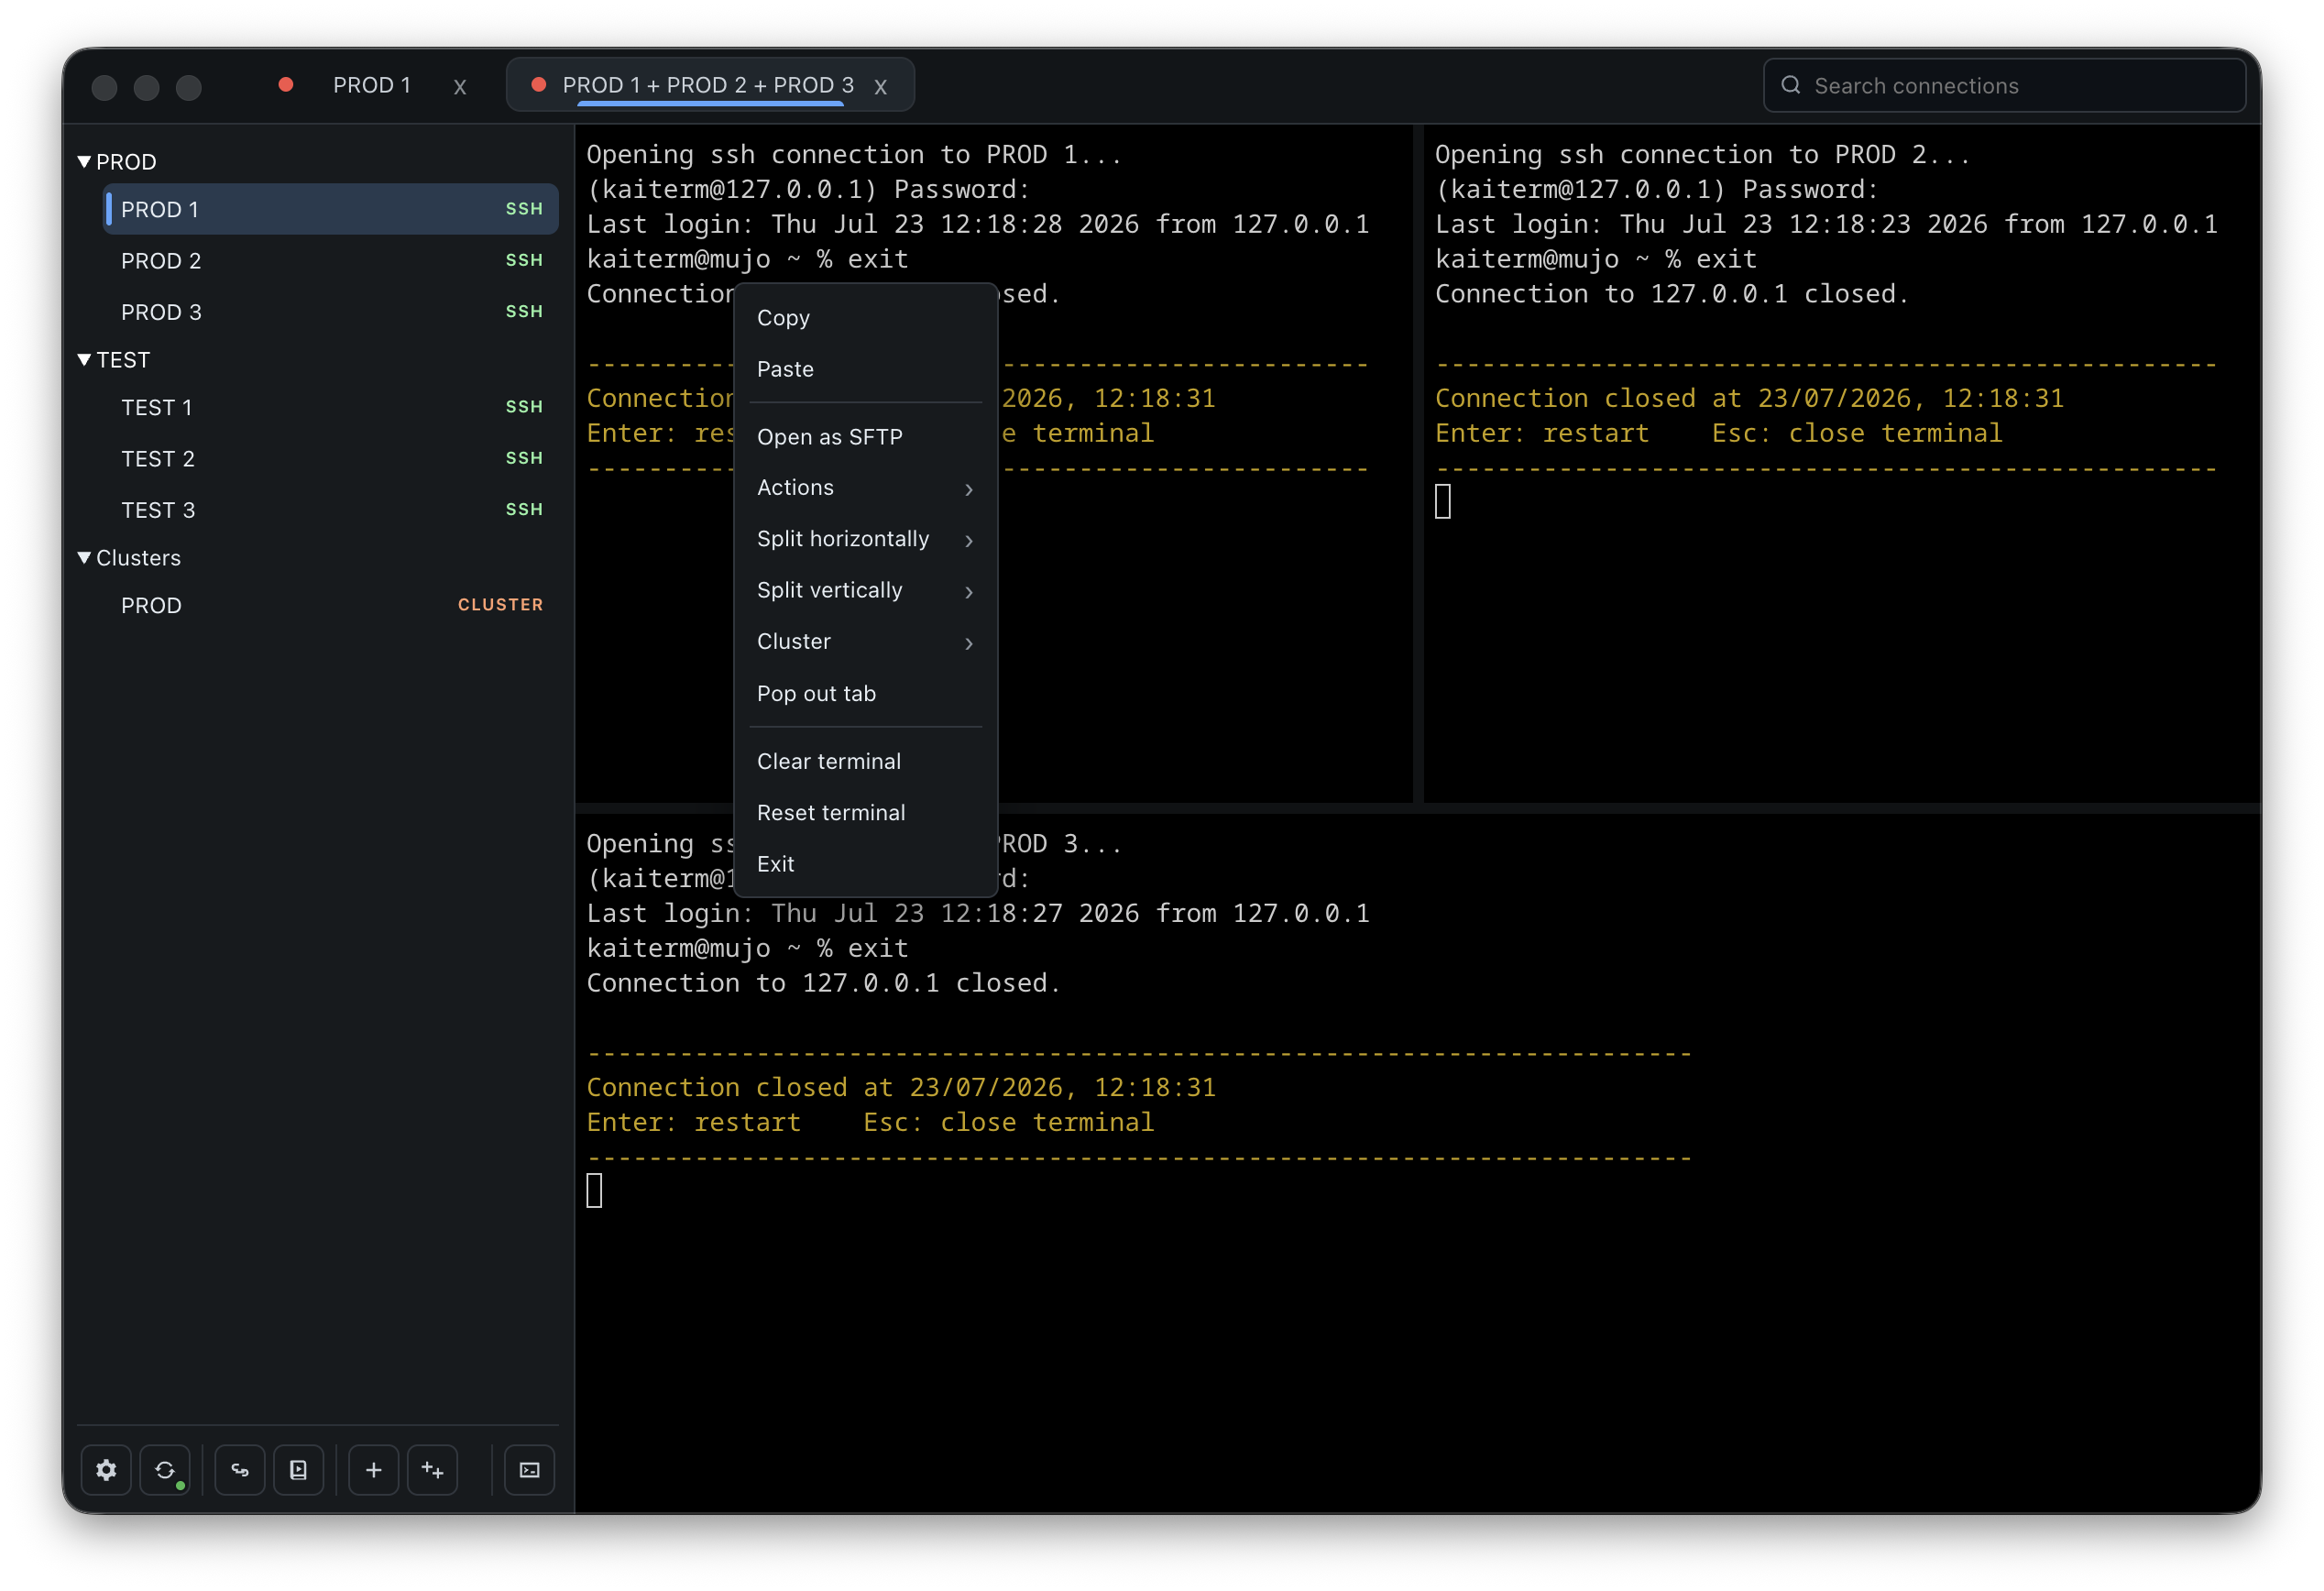The height and width of the screenshot is (1591, 2324).
Task: Click SSH badge on PROD 2 row
Action: coord(524,260)
